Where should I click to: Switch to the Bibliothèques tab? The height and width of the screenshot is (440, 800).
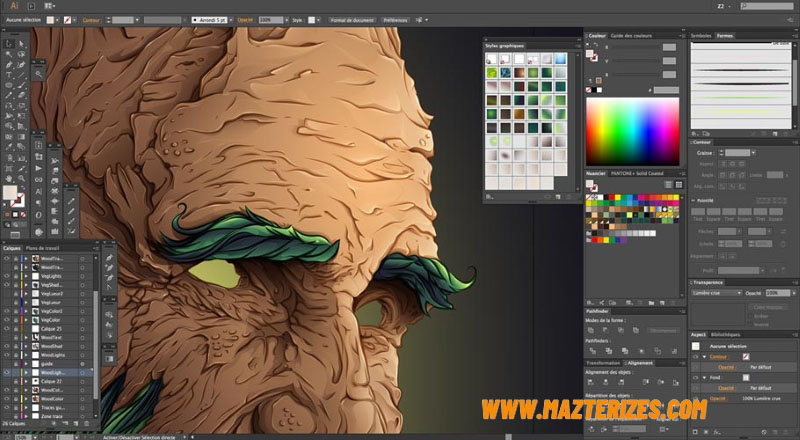[725, 335]
